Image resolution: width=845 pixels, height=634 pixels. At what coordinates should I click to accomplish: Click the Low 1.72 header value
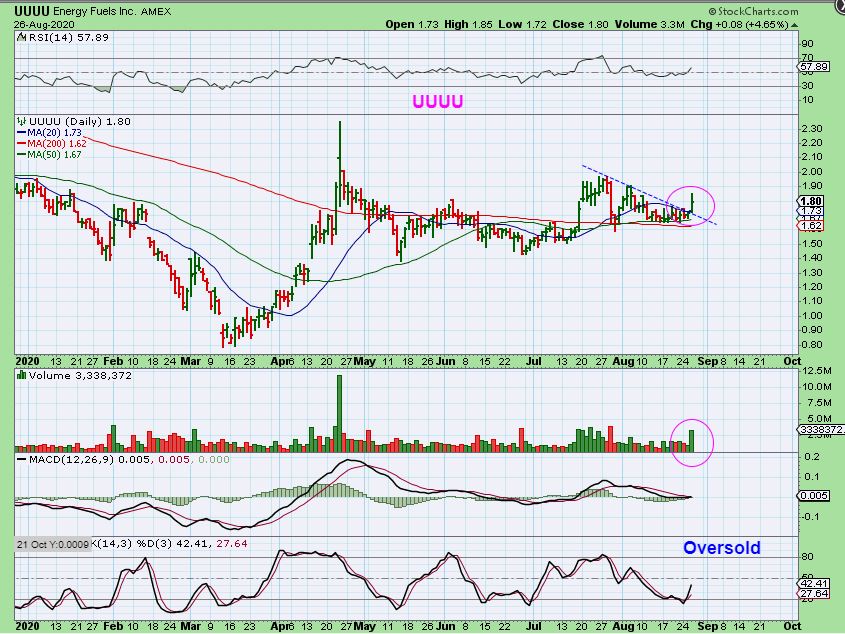point(522,24)
